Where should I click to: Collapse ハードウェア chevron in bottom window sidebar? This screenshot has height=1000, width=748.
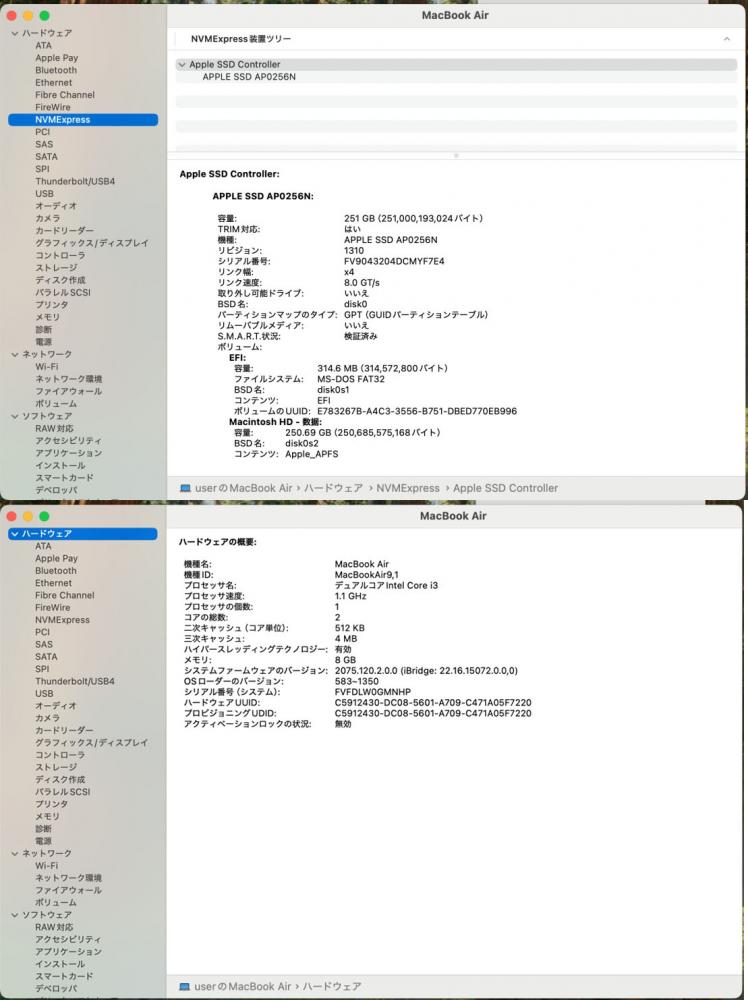click(15, 534)
